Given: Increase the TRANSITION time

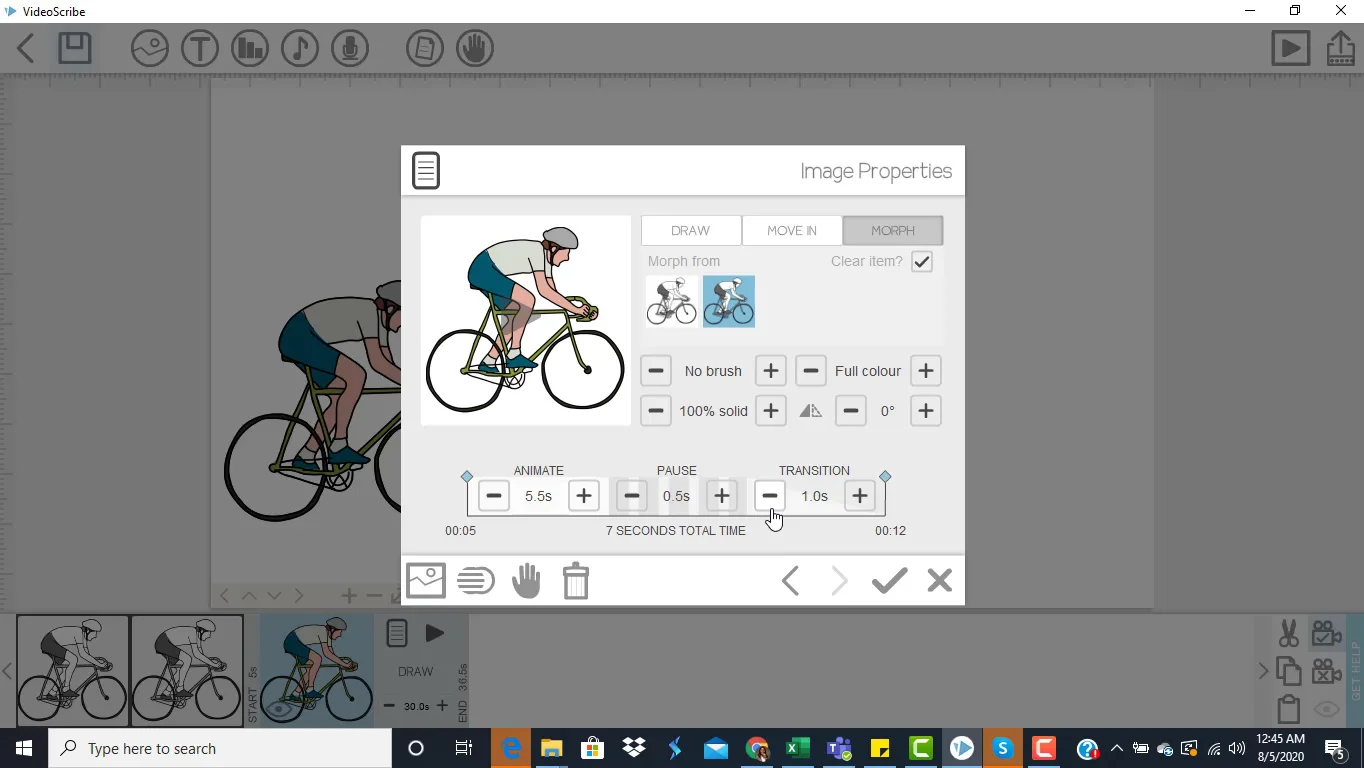Looking at the screenshot, I should 860,496.
